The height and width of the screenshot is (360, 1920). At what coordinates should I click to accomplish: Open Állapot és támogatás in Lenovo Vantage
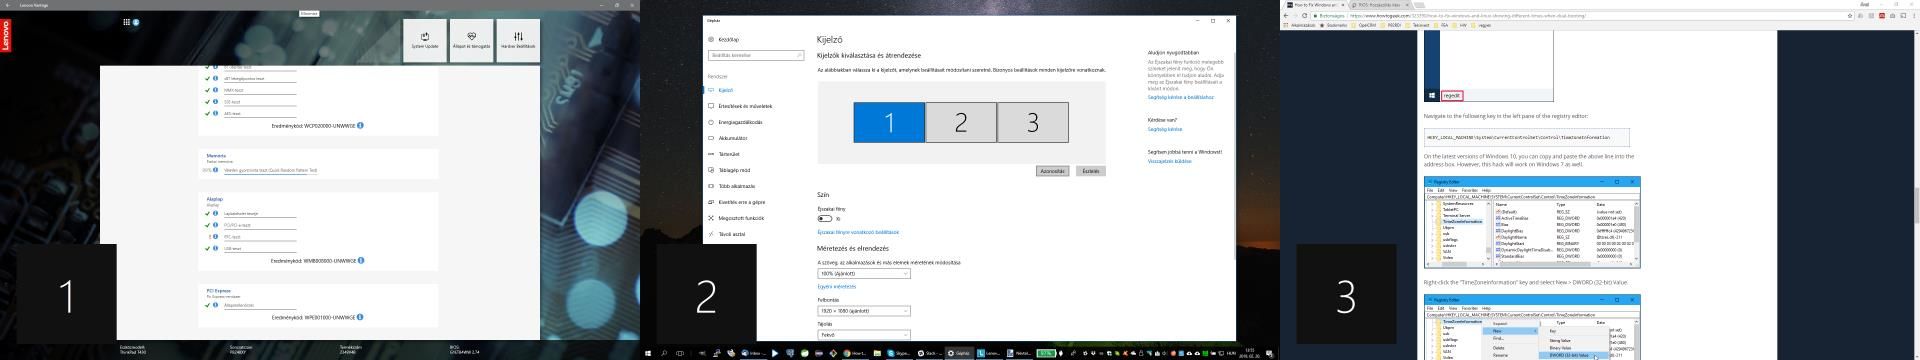[471, 41]
